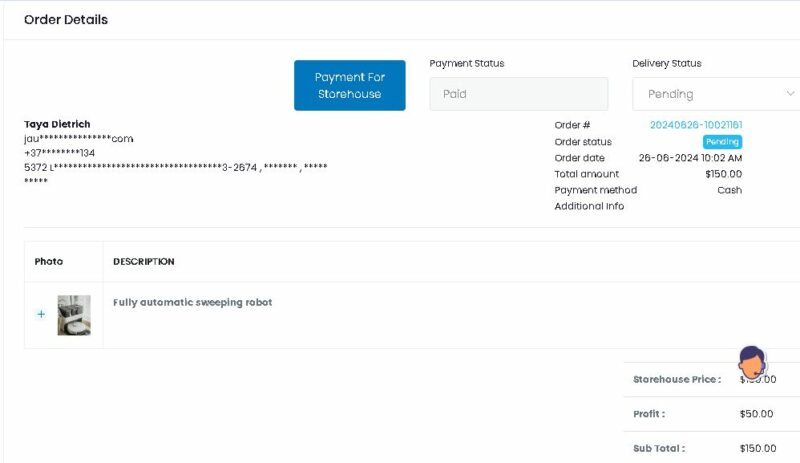Open order number 20240626-10021161 link
The height and width of the screenshot is (463, 800).
(x=695, y=125)
